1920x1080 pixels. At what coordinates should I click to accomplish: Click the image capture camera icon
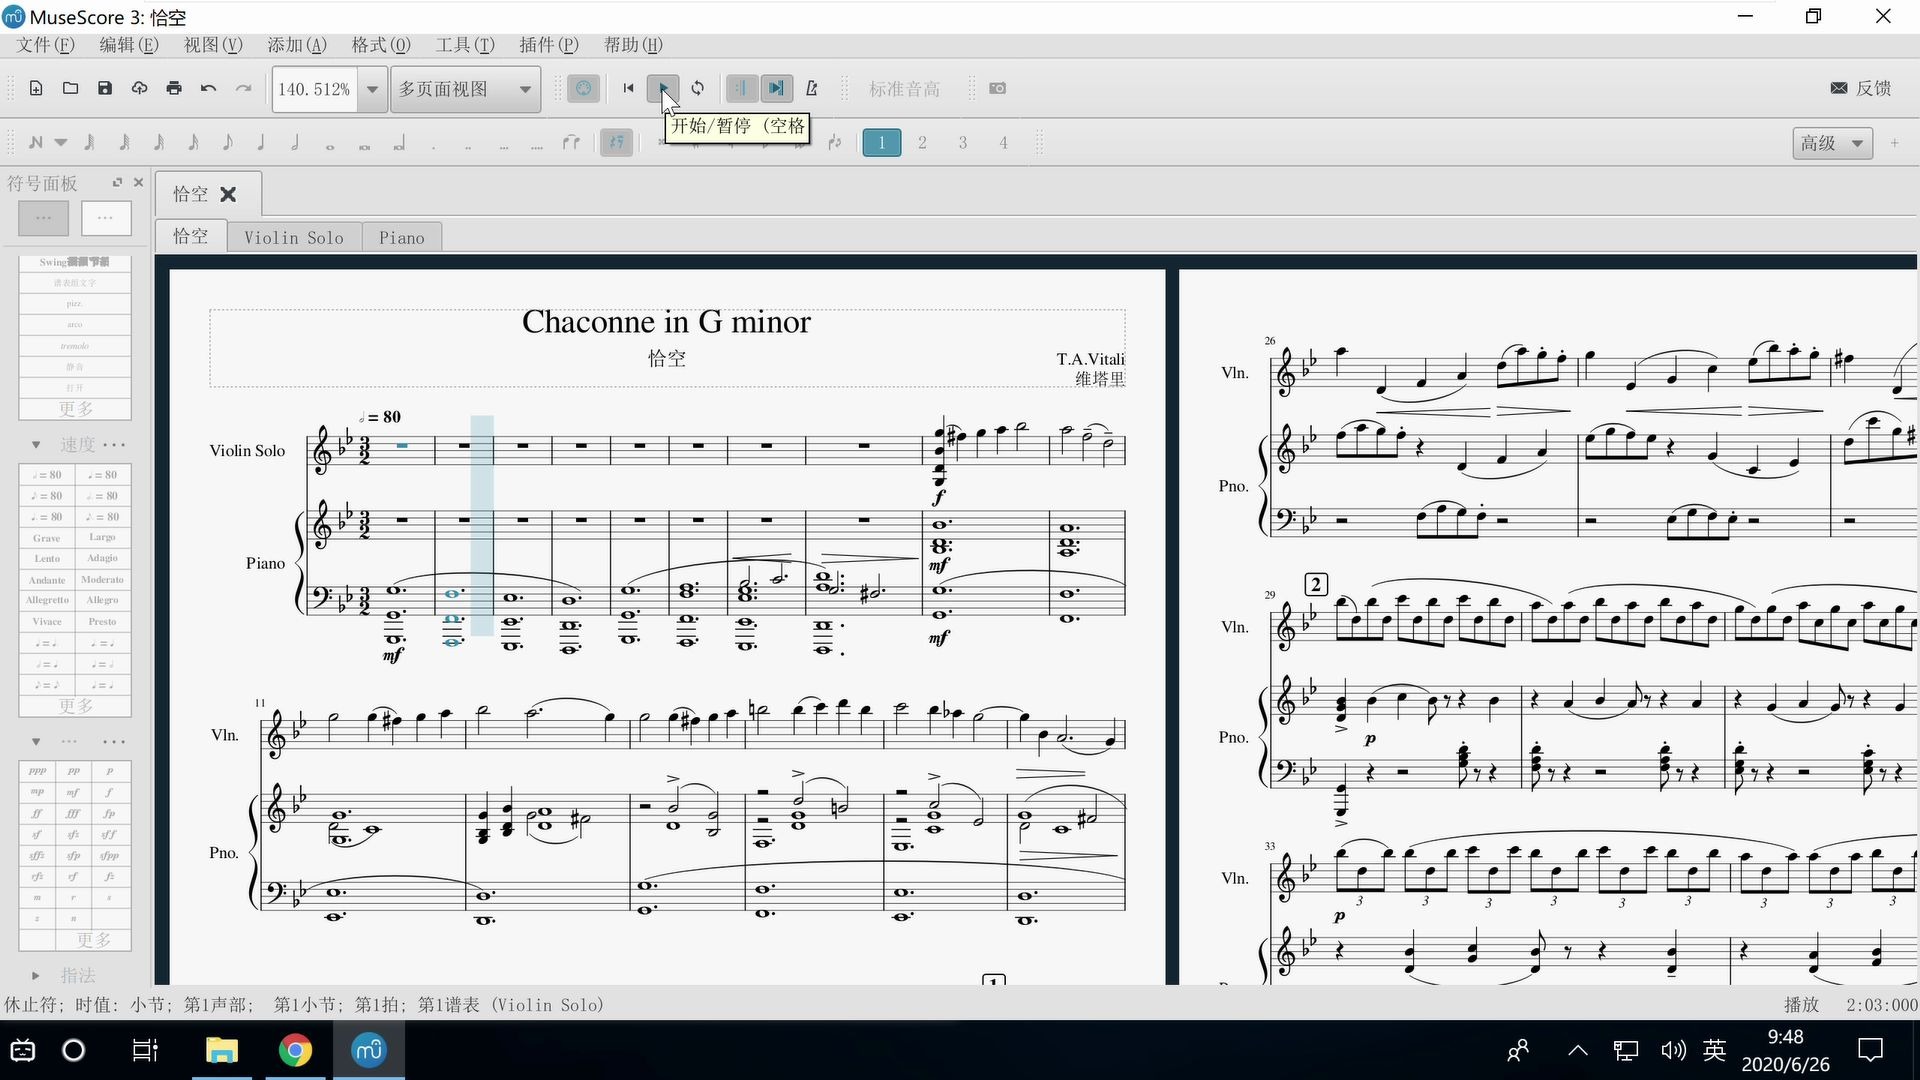pyautogui.click(x=997, y=88)
